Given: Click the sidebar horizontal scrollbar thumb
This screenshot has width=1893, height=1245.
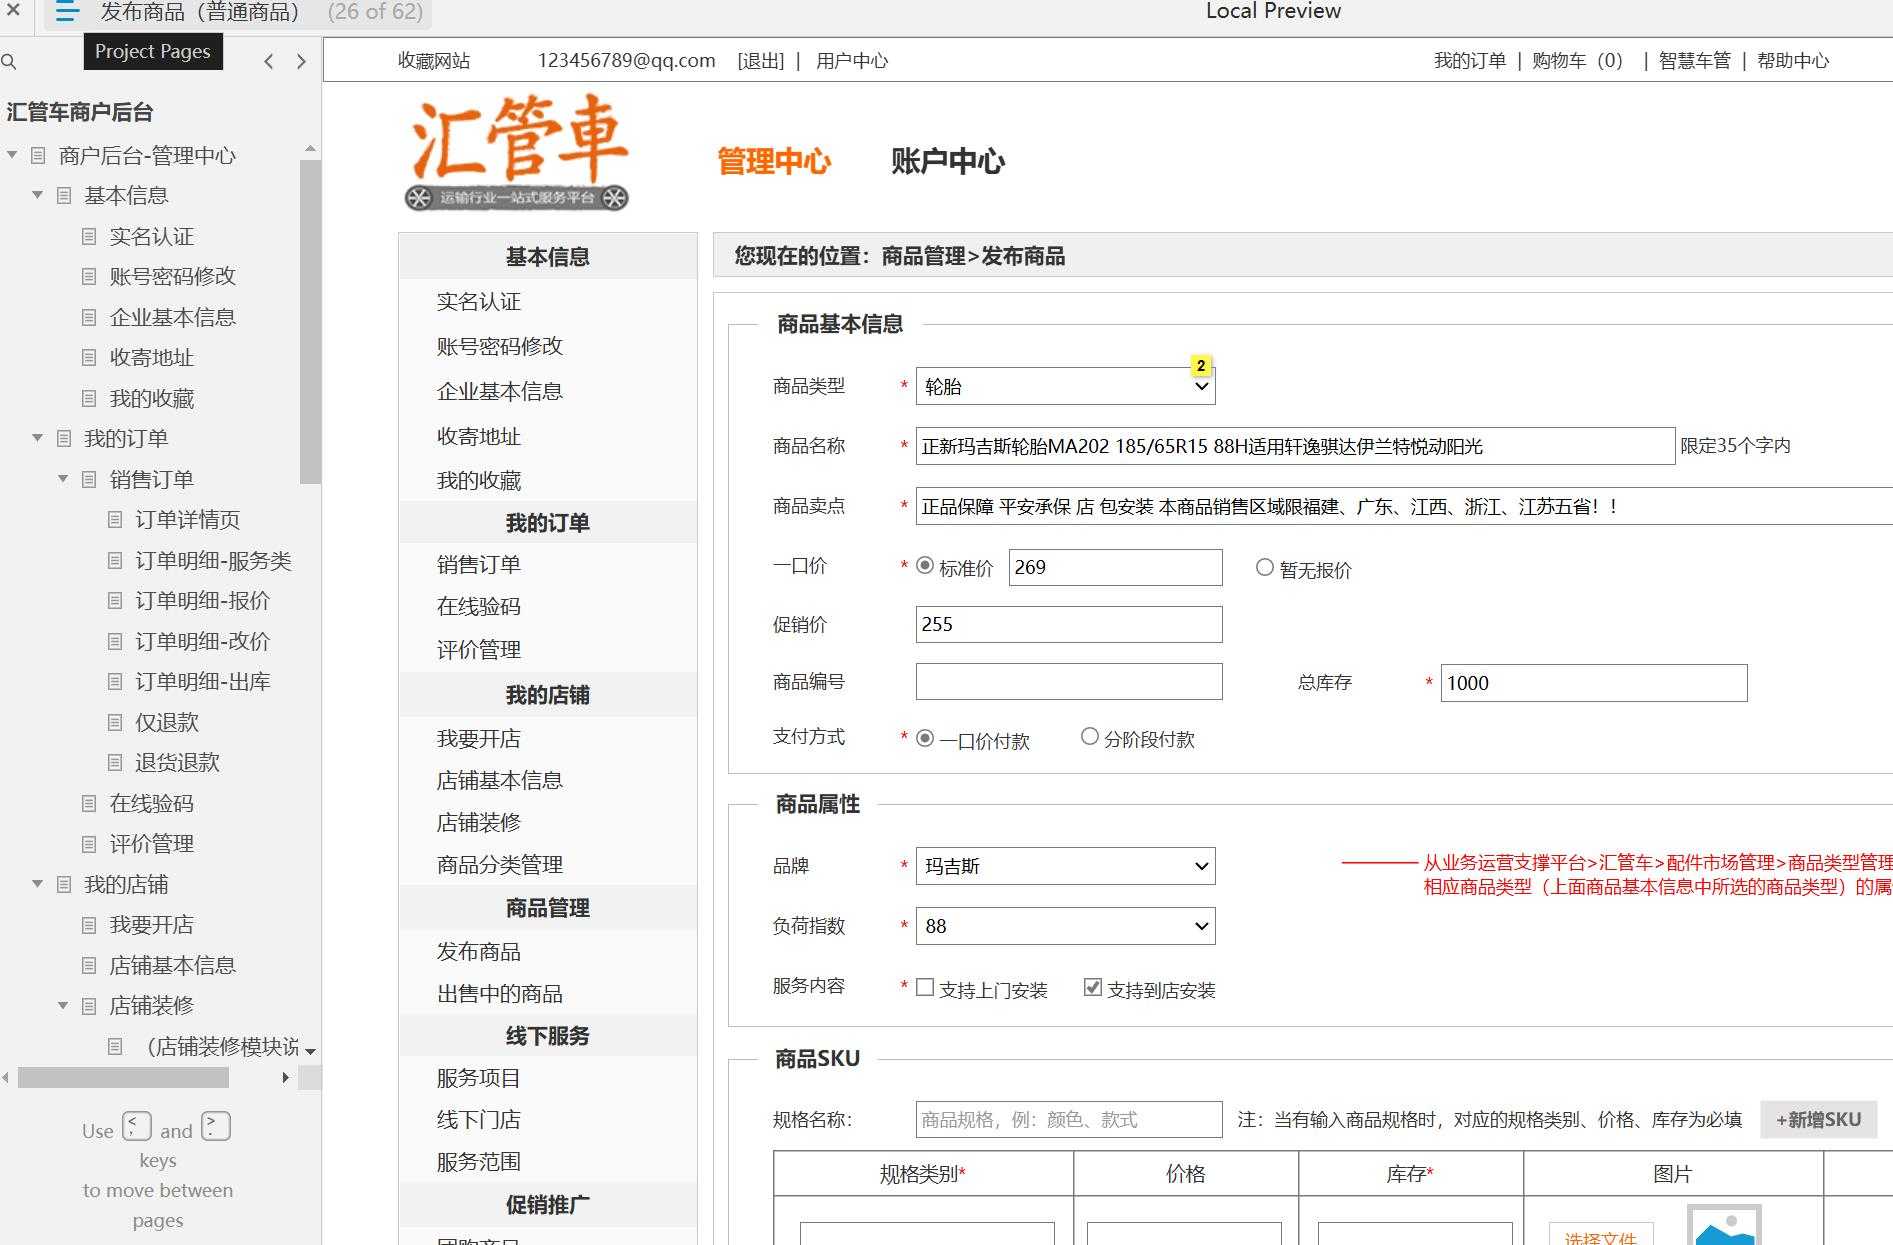Looking at the screenshot, I should tap(123, 1078).
